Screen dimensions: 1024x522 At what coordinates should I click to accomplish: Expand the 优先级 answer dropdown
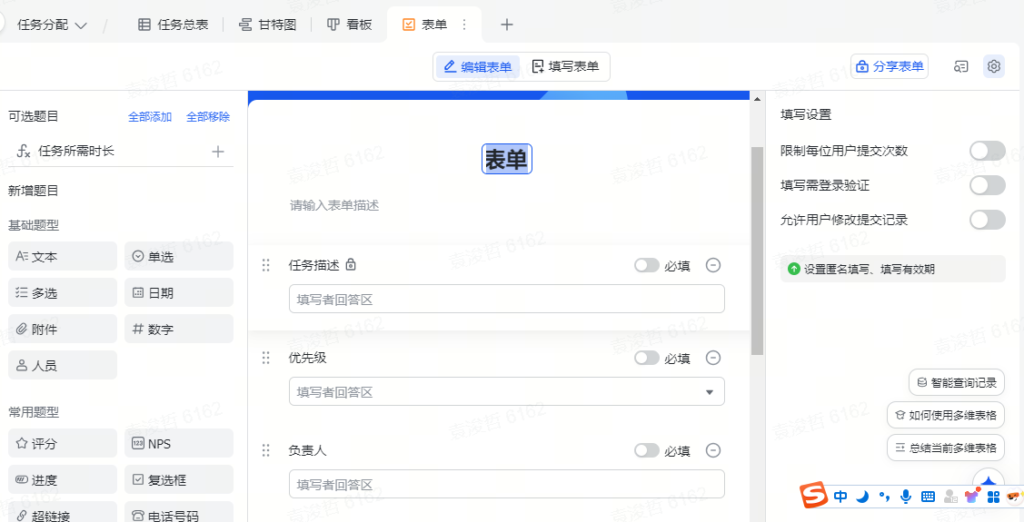pos(710,392)
